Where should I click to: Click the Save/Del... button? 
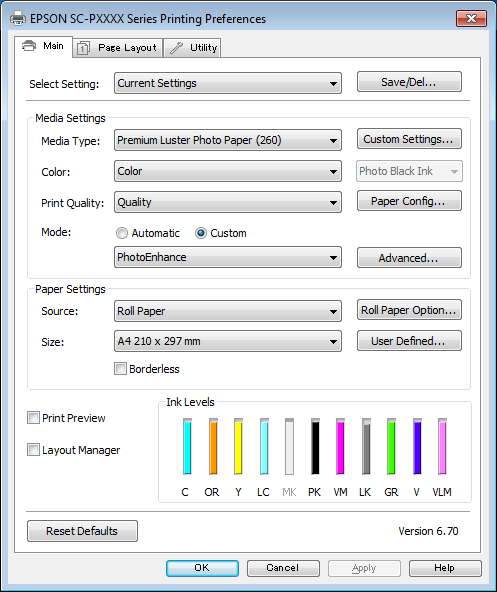pos(409,82)
